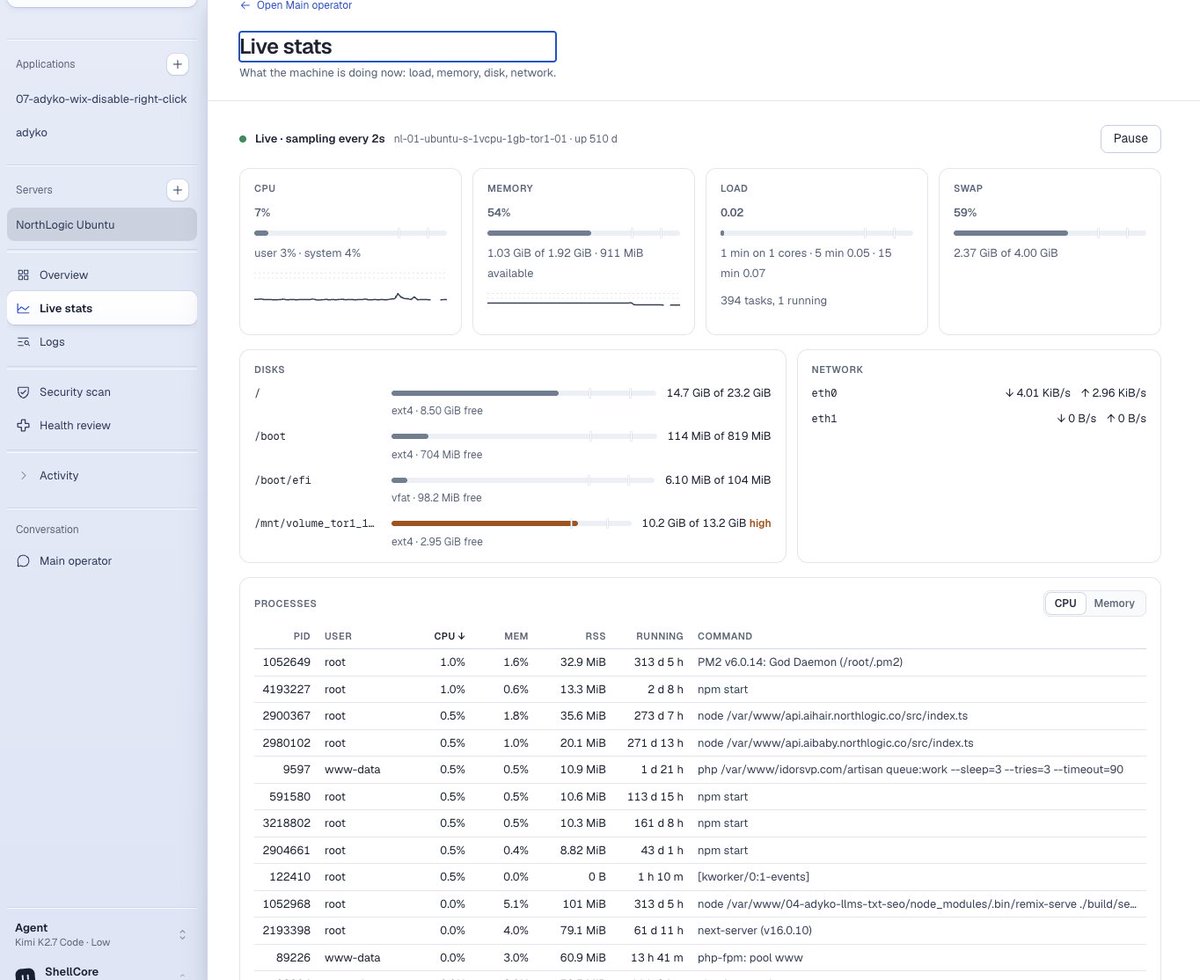Click PID 591580 in process table
This screenshot has width=1200, height=980.
coord(290,797)
